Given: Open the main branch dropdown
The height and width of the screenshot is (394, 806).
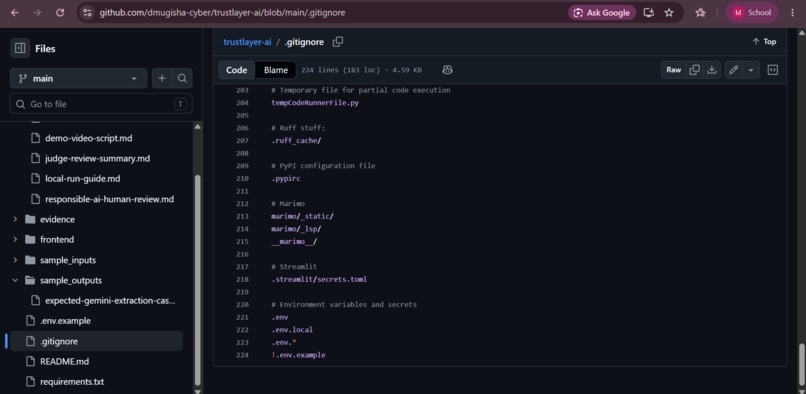Looking at the screenshot, I should click(x=79, y=78).
